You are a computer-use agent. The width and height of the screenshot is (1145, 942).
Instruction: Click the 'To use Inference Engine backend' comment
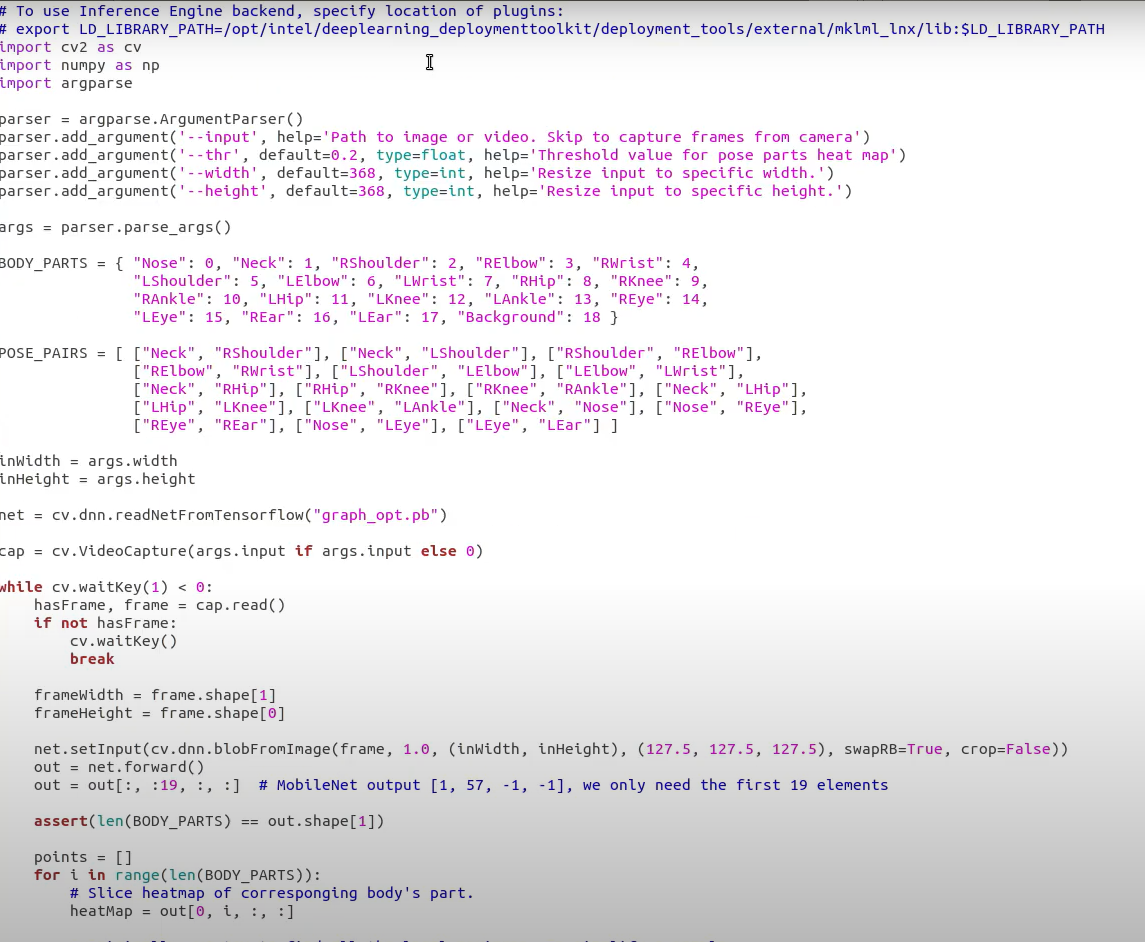[282, 11]
